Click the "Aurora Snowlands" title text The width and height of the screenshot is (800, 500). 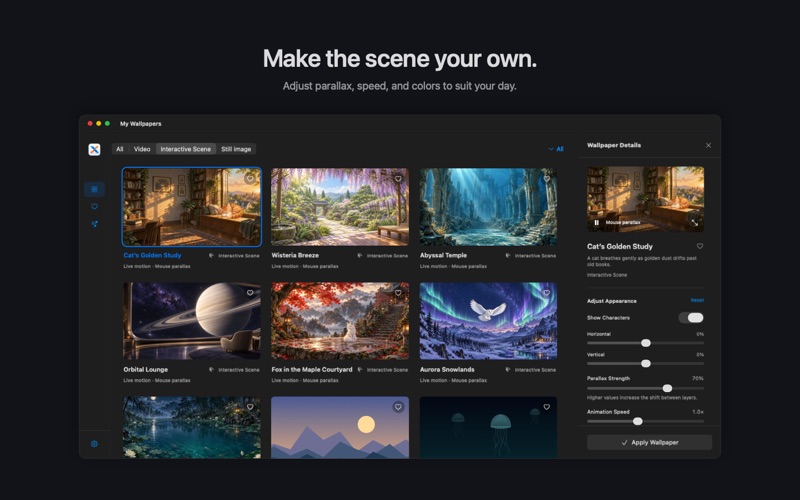[x=447, y=369]
